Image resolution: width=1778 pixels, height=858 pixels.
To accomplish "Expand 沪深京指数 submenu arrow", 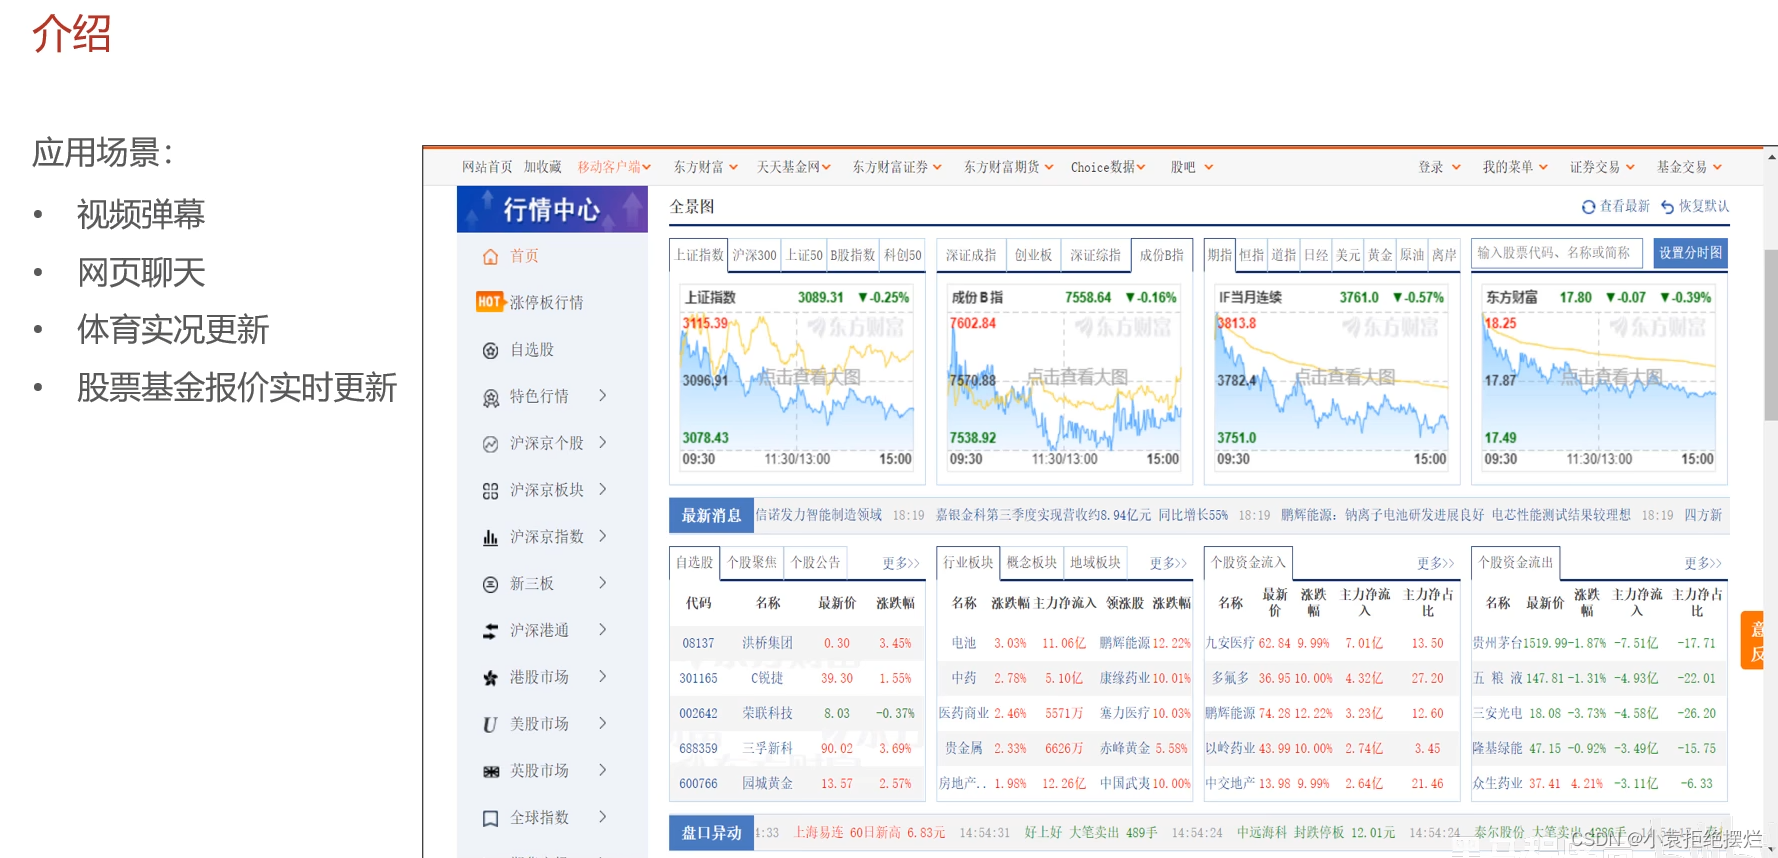I will 603,536.
